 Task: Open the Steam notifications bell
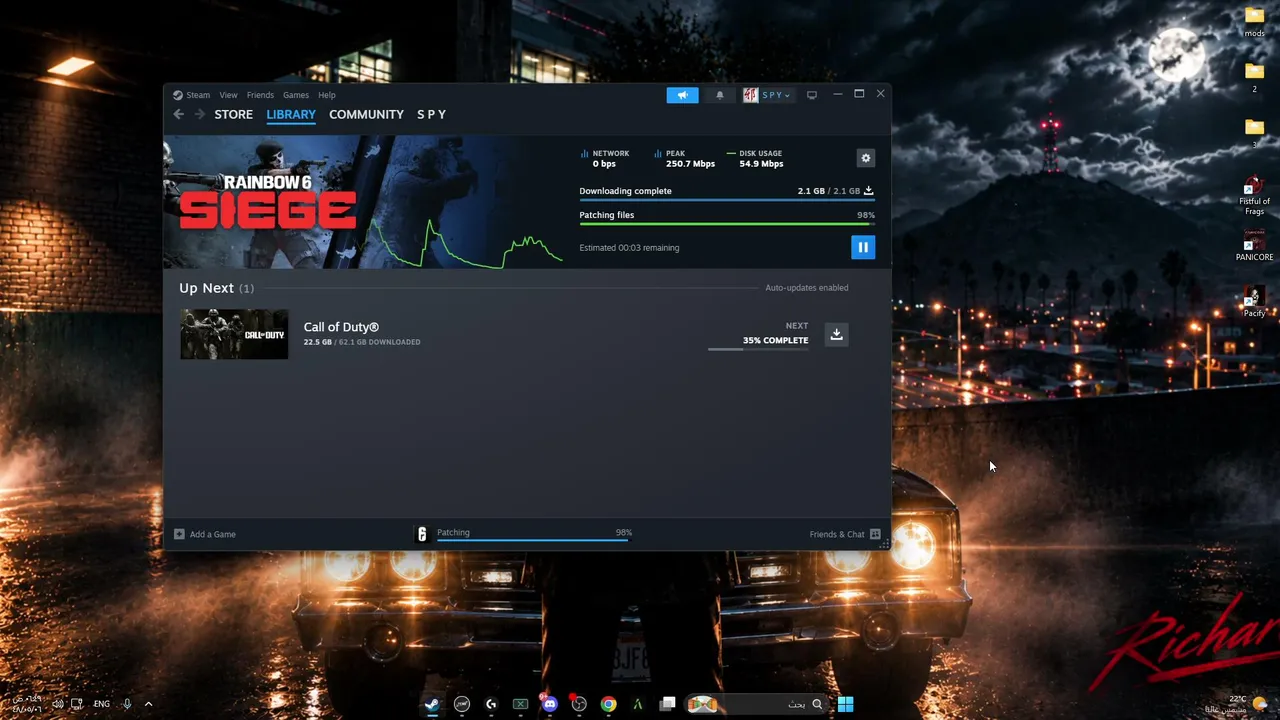719,95
